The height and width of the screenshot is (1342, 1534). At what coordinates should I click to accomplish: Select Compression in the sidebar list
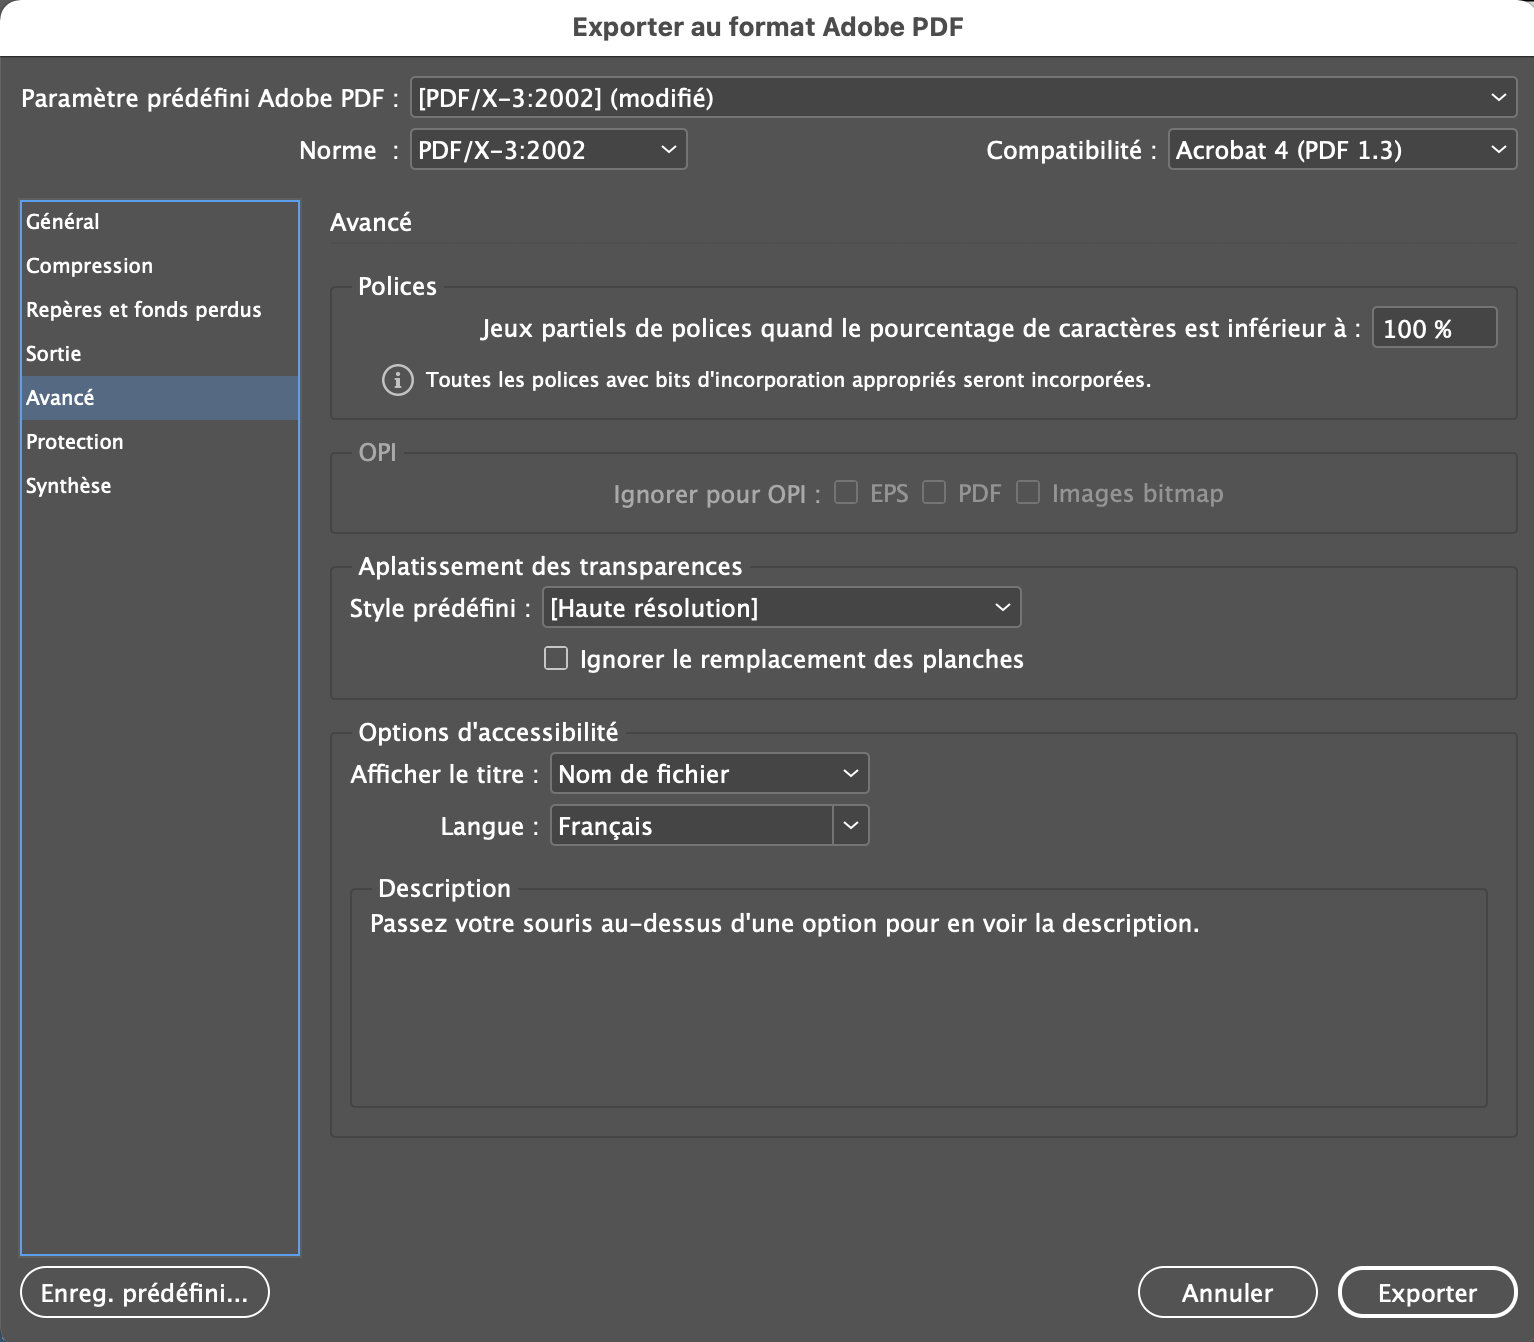point(89,266)
